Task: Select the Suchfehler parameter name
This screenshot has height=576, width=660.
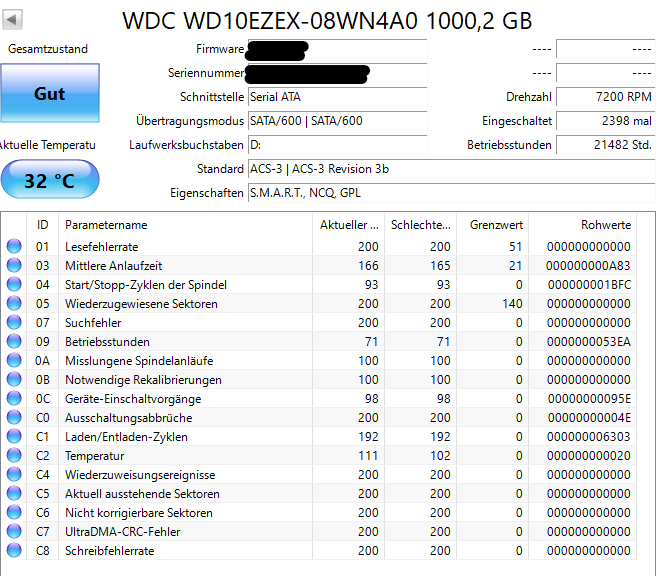Action: point(93,323)
